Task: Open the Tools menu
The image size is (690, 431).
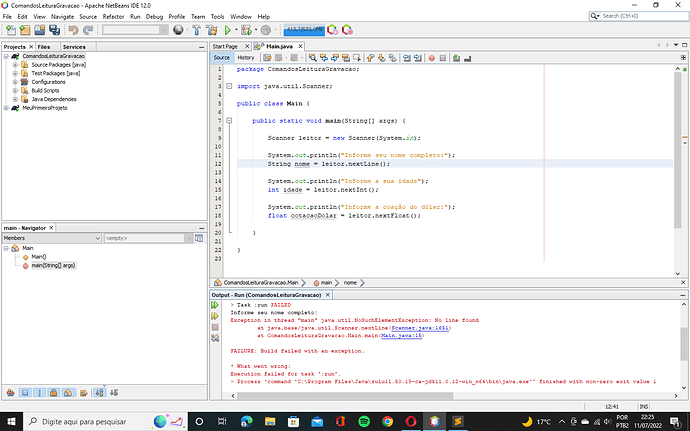Action: (217, 17)
